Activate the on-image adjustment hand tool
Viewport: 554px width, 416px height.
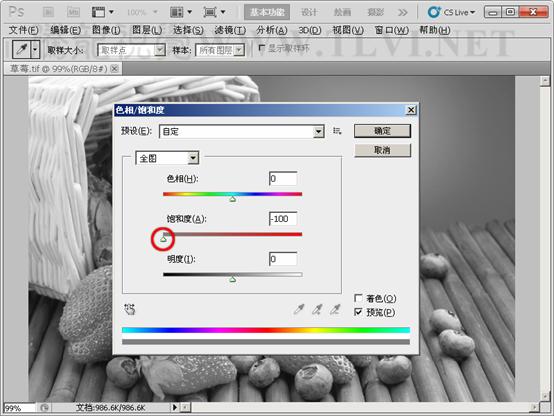click(130, 309)
